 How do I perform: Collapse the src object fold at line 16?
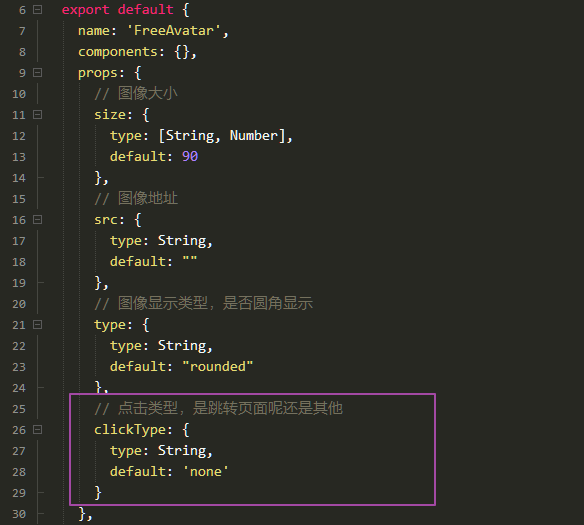37,220
